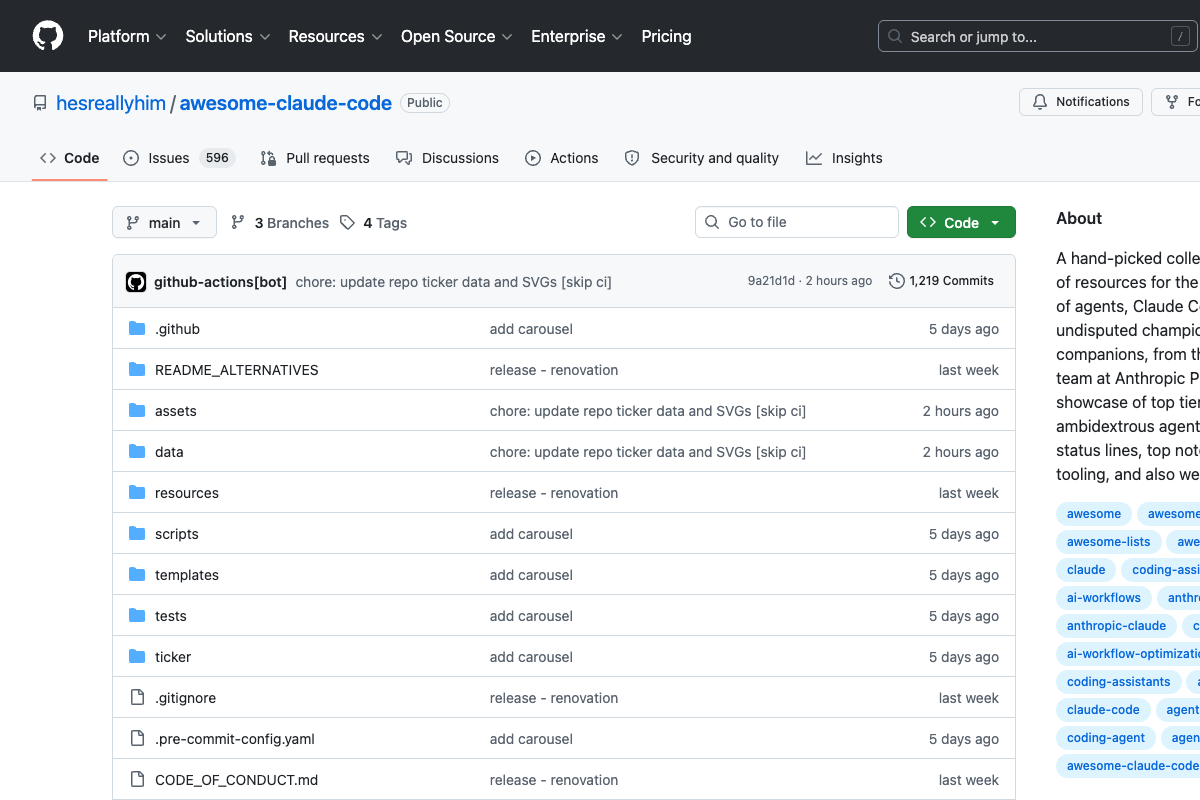Open the Security and quality tab
Screen dimensions: 1200x800
702,158
